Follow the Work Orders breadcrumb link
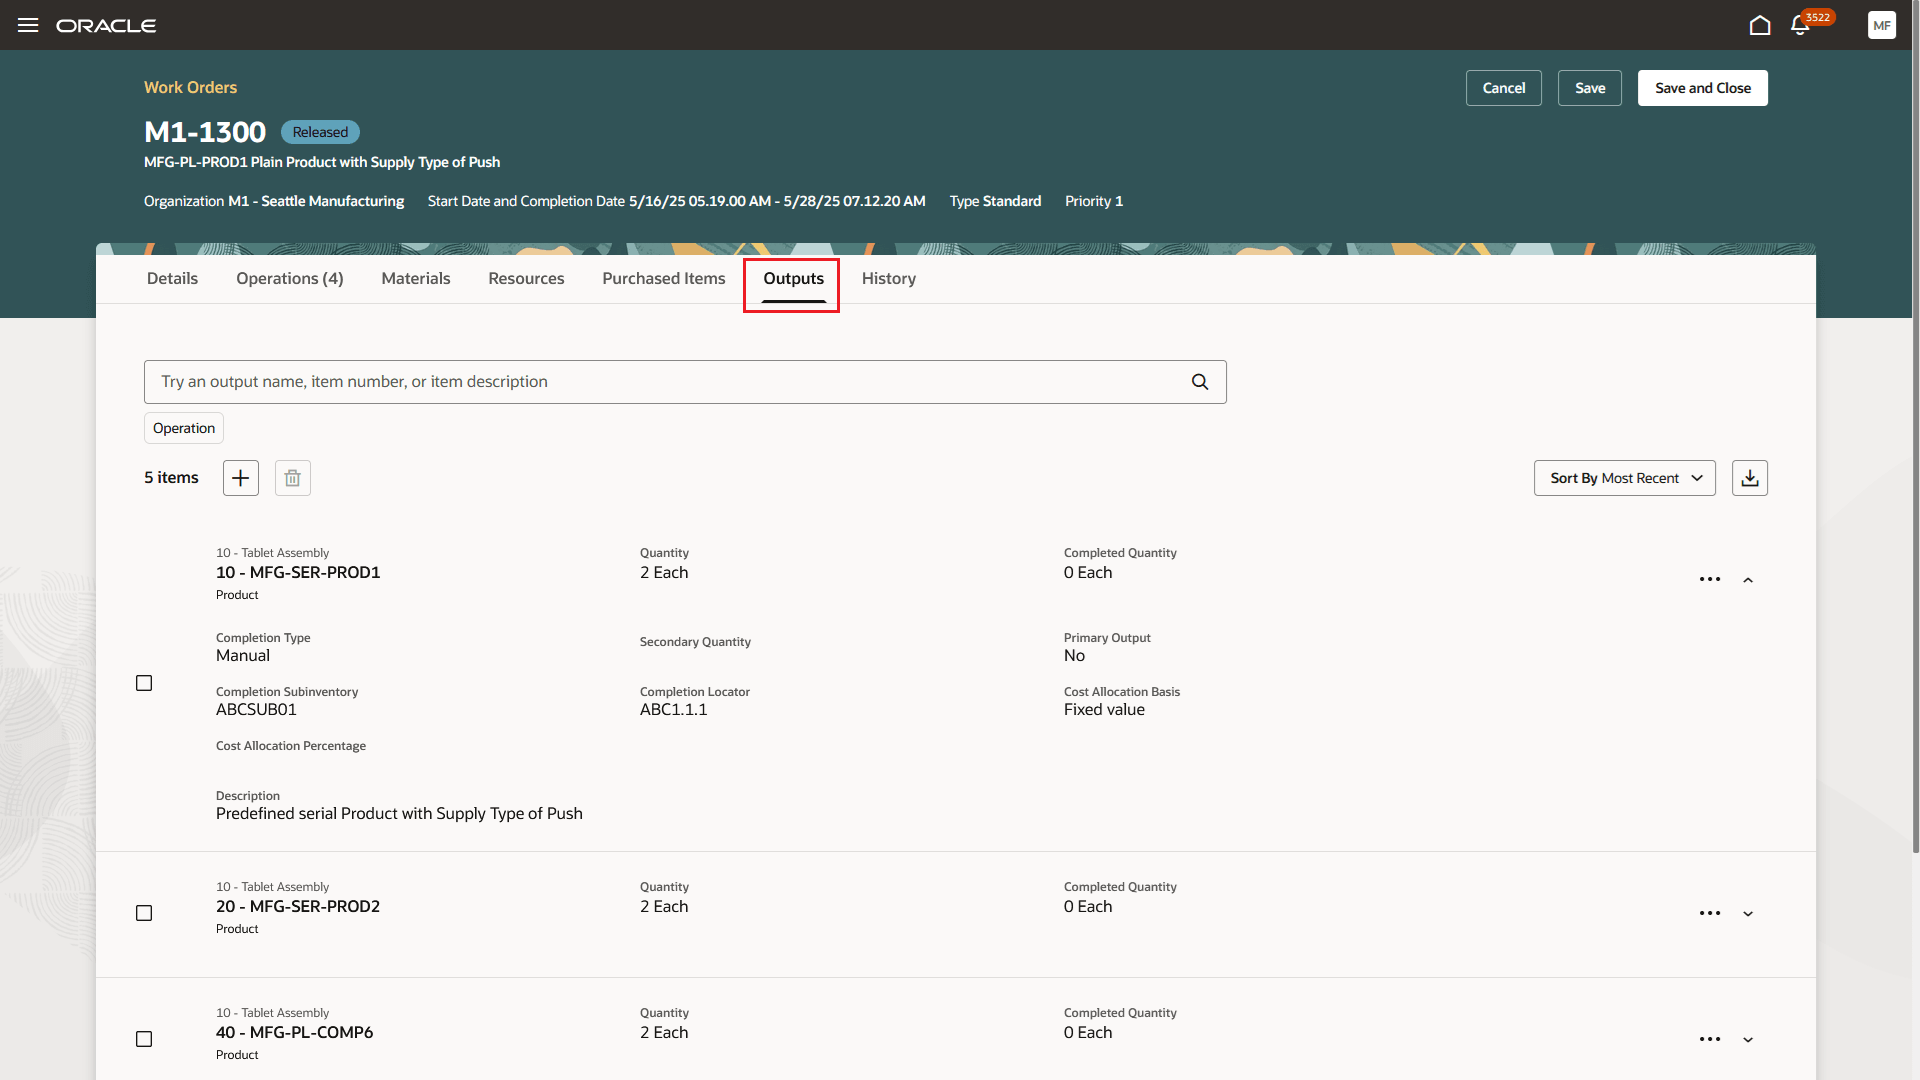The height and width of the screenshot is (1080, 1920). click(x=190, y=87)
